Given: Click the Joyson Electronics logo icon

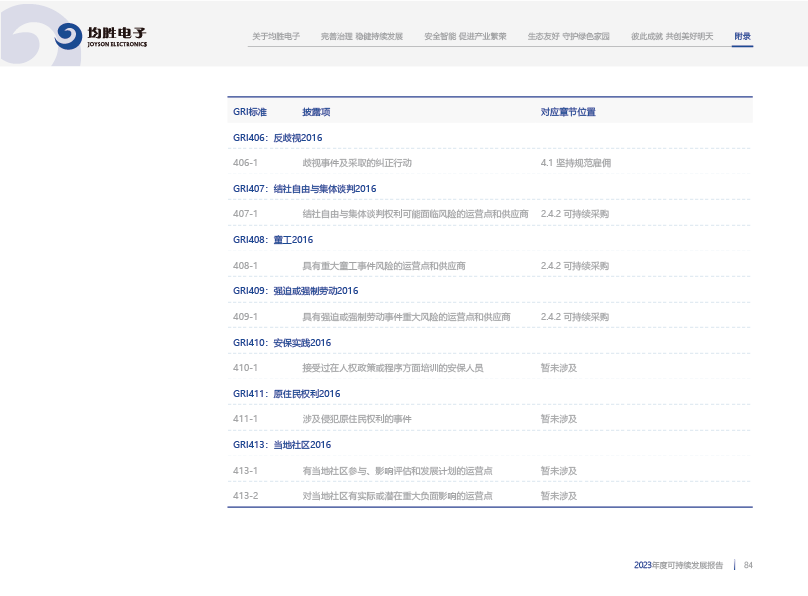Looking at the screenshot, I should (x=69, y=36).
